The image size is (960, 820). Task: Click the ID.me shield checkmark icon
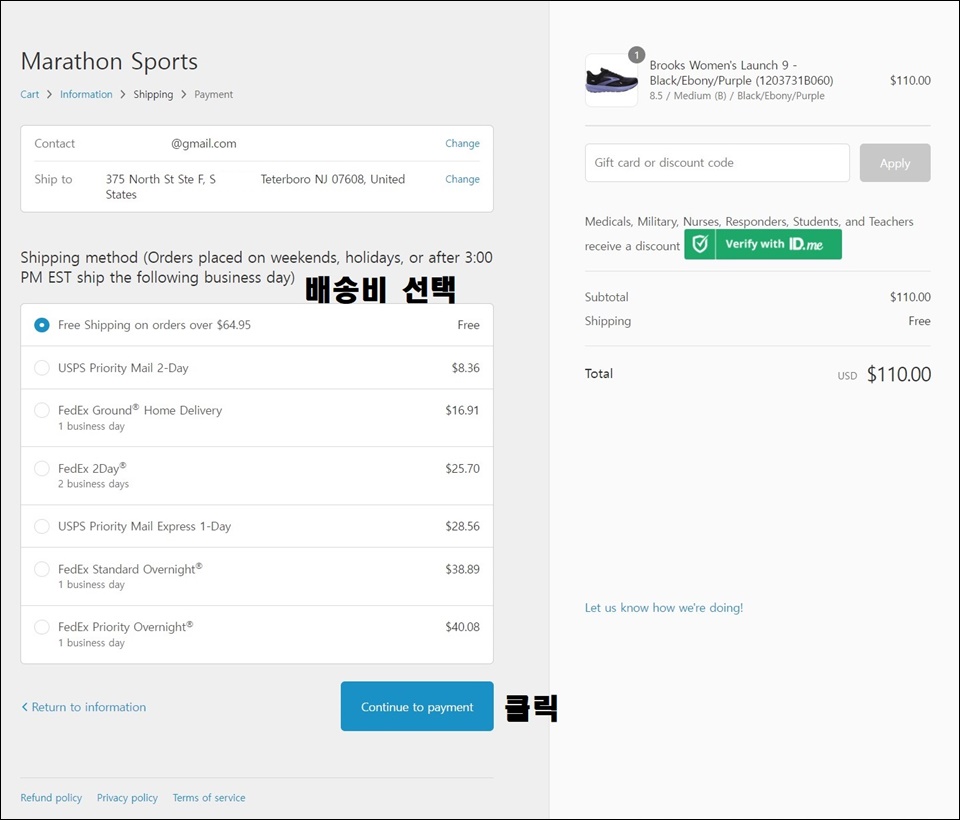point(700,244)
